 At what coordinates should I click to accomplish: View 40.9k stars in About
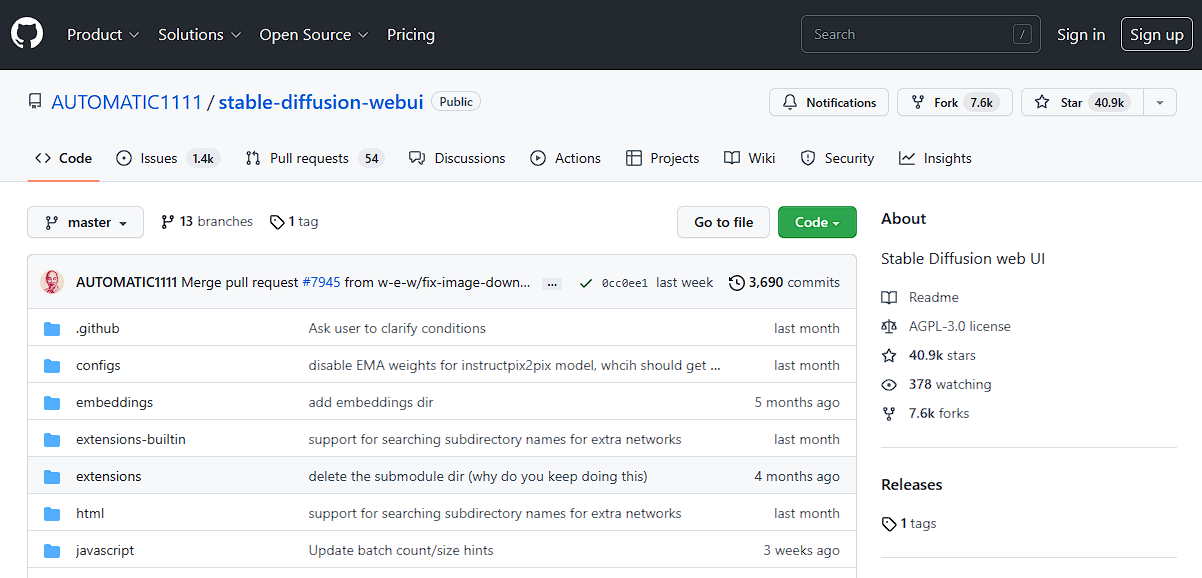pyautogui.click(x=929, y=355)
